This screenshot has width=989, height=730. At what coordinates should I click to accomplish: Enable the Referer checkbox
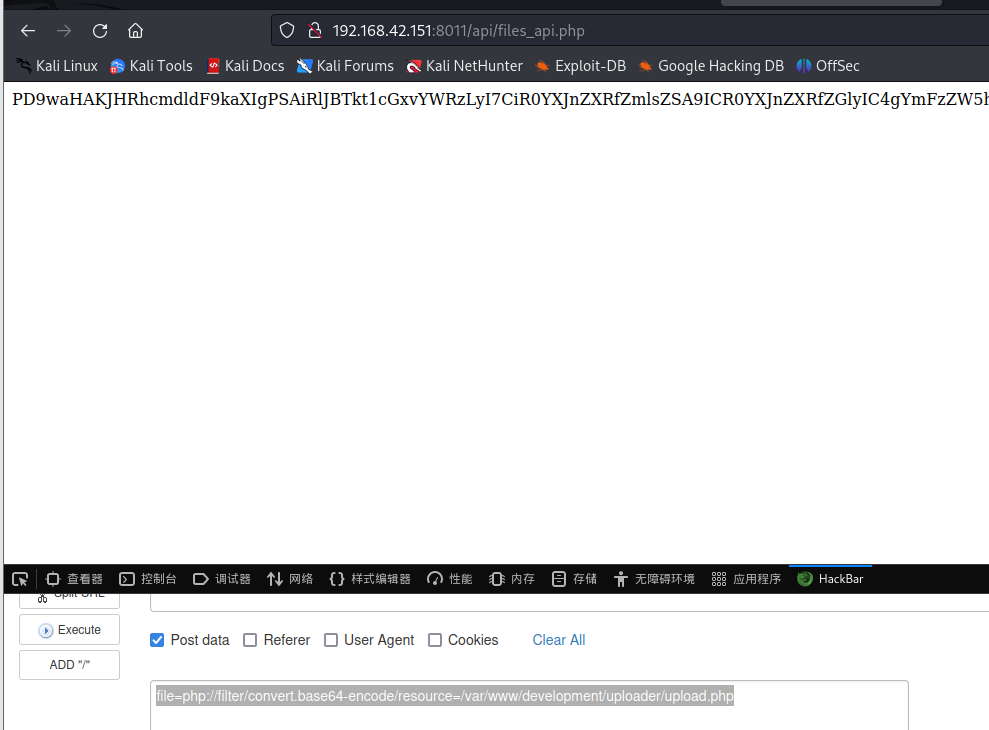250,640
